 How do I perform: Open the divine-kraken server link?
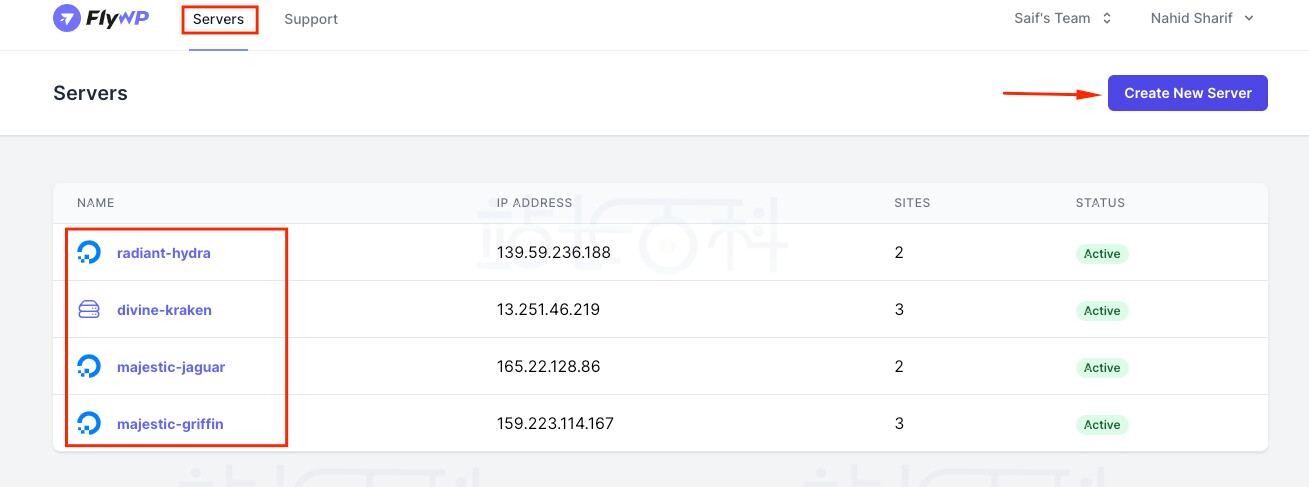pos(164,310)
